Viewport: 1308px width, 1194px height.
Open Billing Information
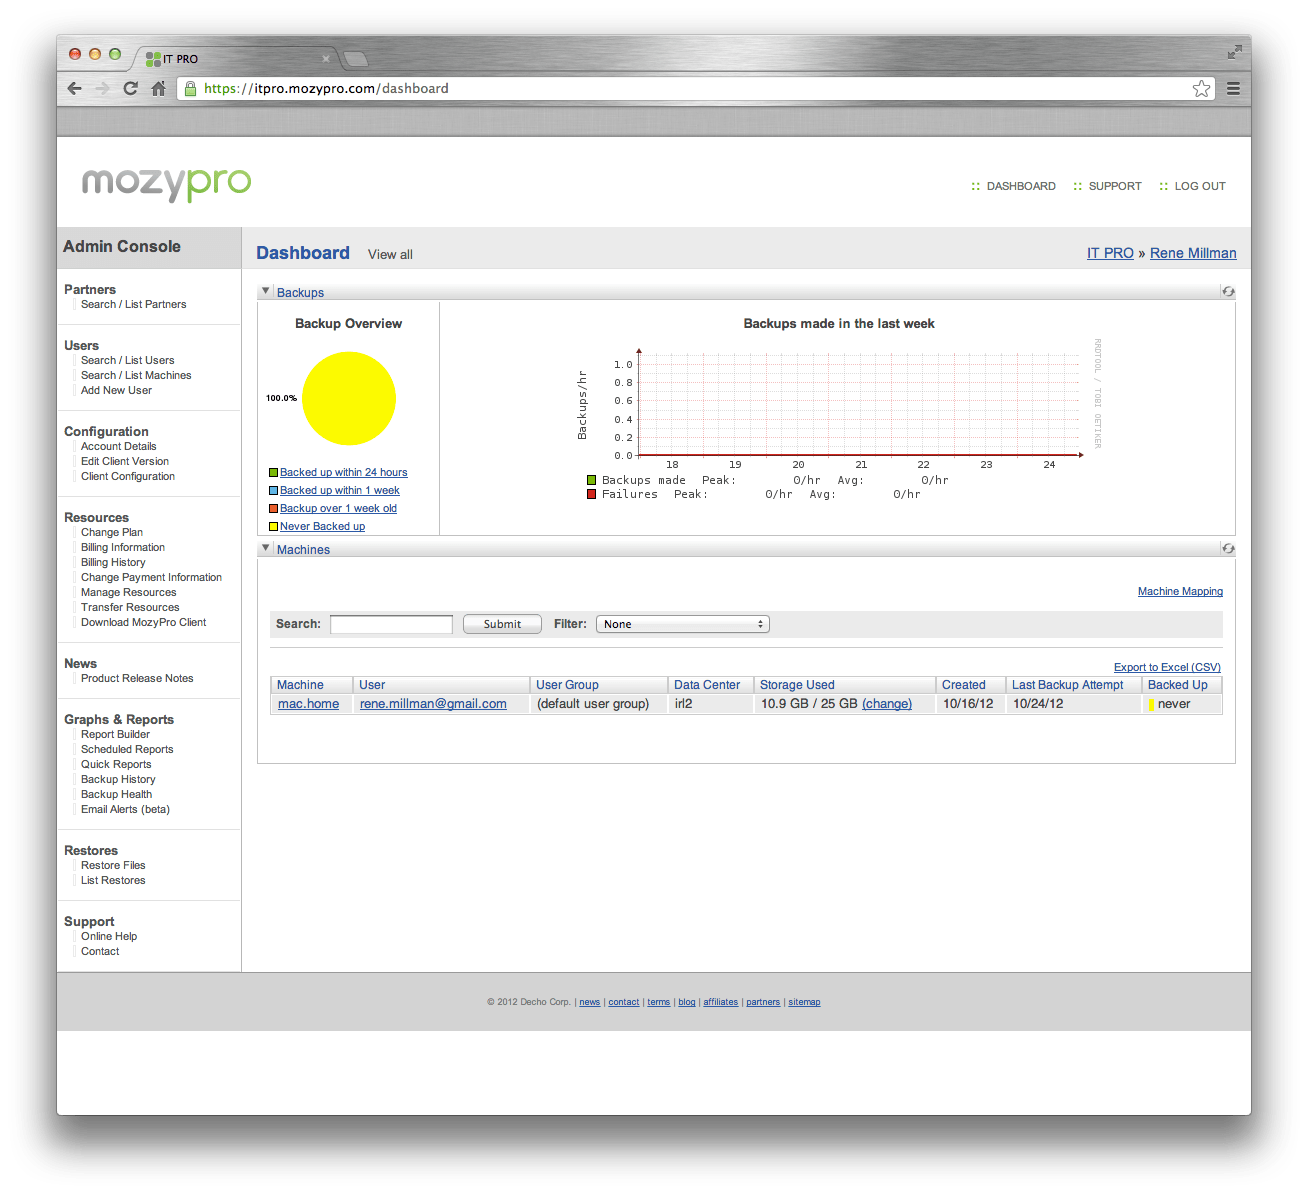coord(123,547)
